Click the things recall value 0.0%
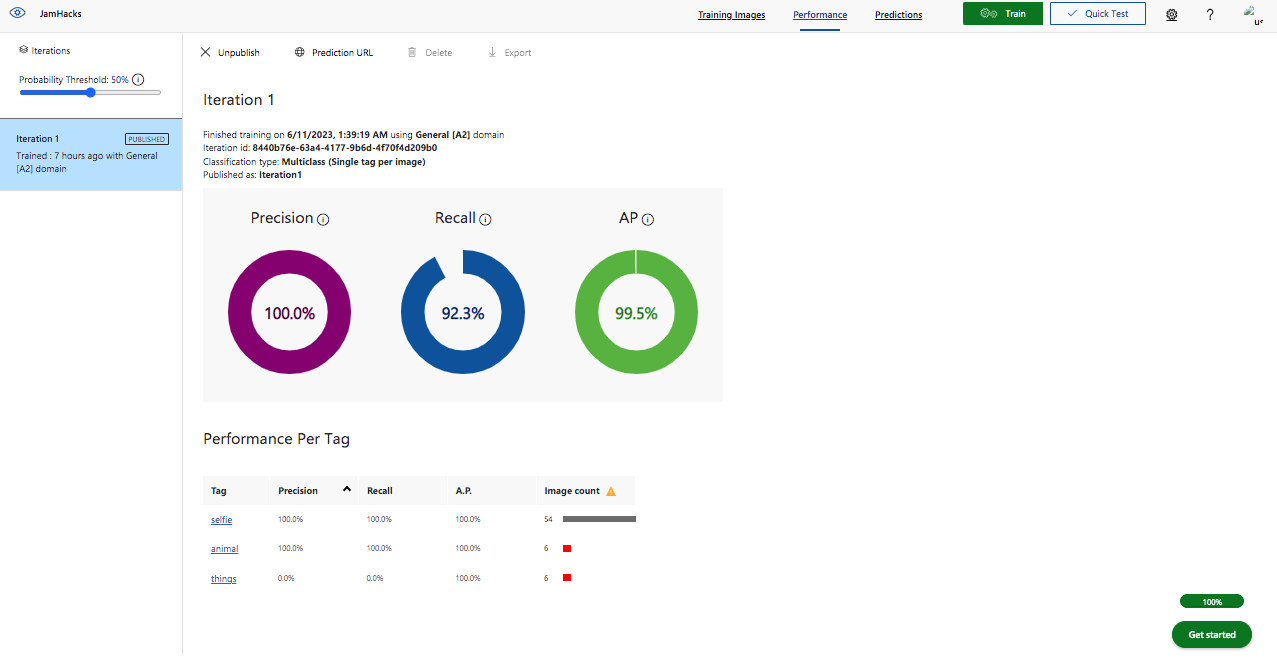This screenshot has height=658, width=1277. point(375,579)
